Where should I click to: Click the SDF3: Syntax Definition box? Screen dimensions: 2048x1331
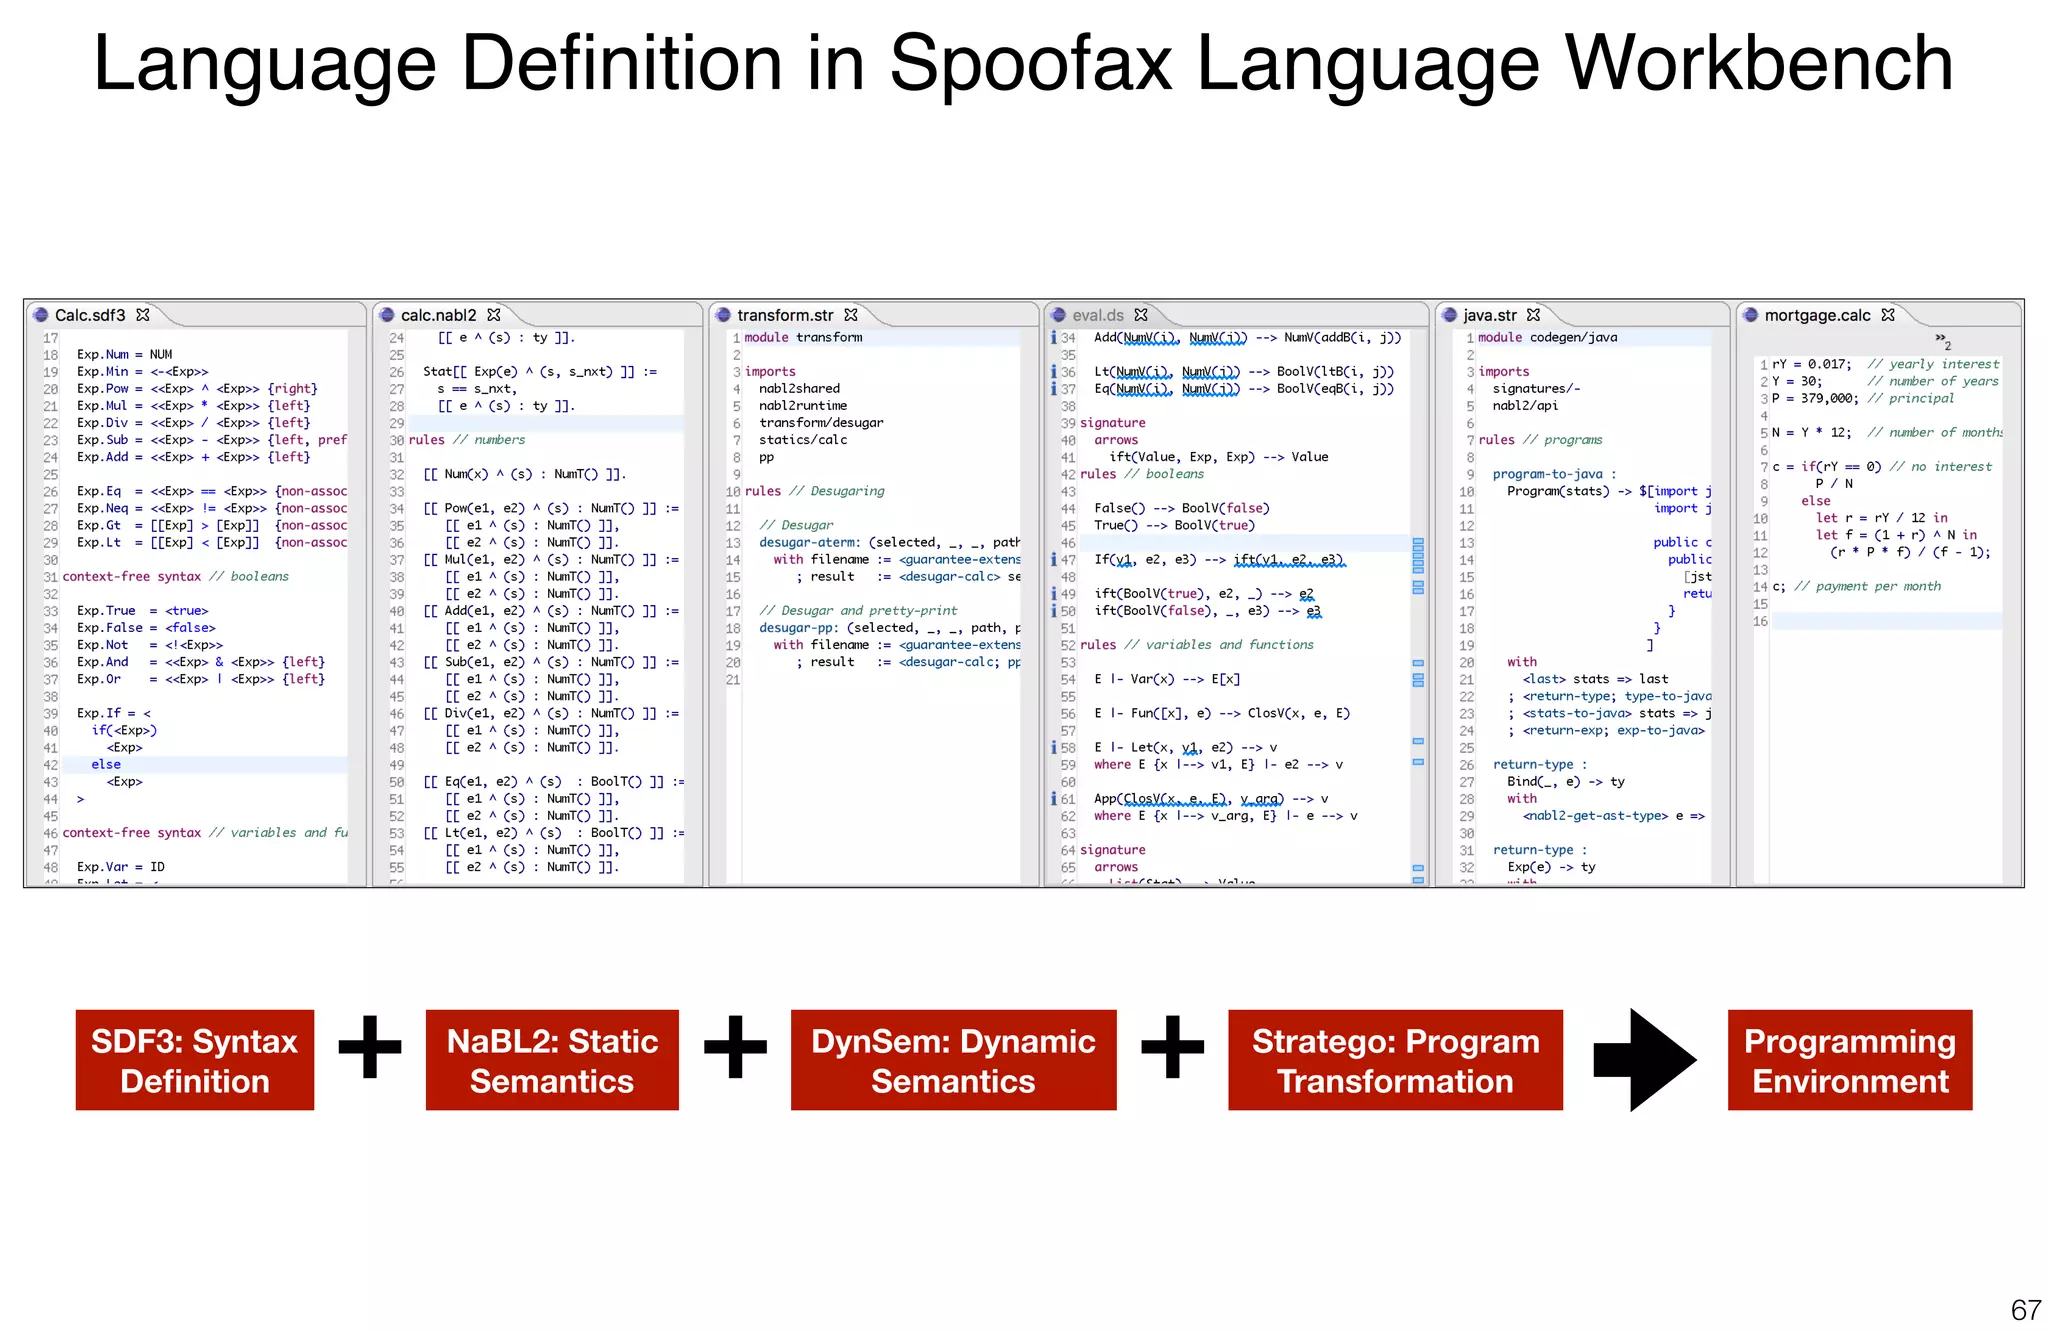[x=195, y=1060]
